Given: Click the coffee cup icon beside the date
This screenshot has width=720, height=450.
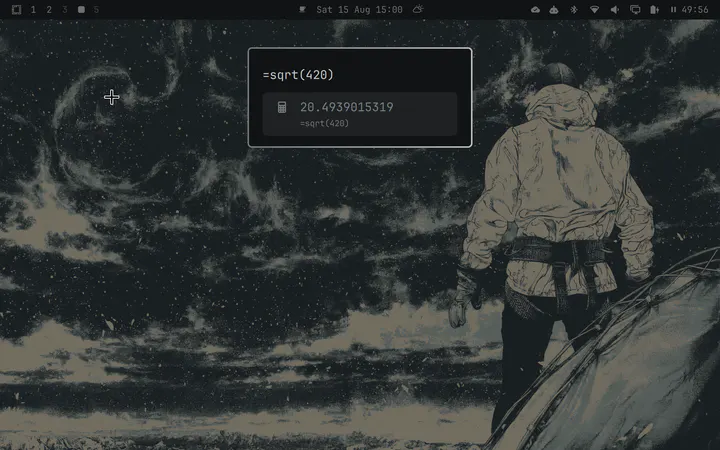Looking at the screenshot, I should click(x=302, y=9).
